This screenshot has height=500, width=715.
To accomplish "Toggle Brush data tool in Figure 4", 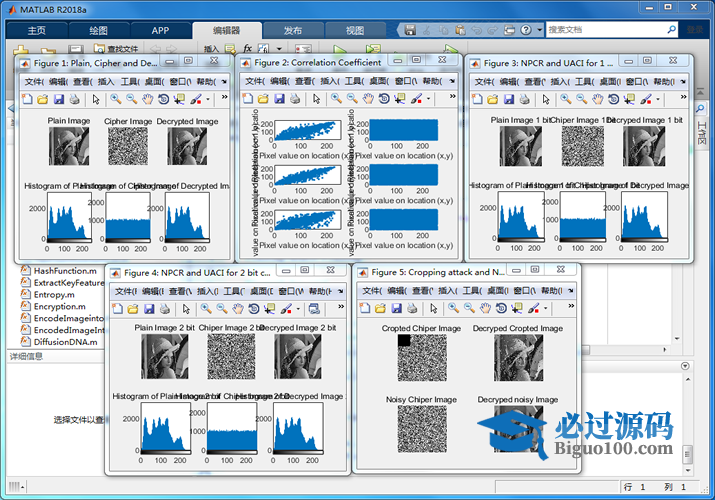I will click(x=286, y=309).
